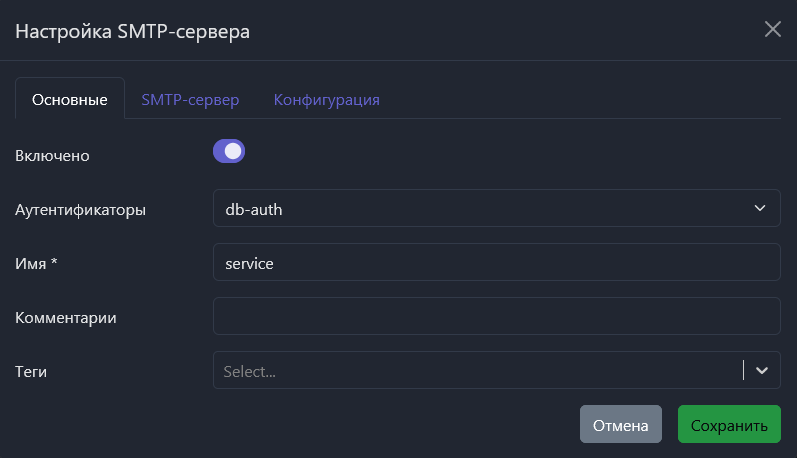Click the Аутентификаторы field label

(81, 210)
